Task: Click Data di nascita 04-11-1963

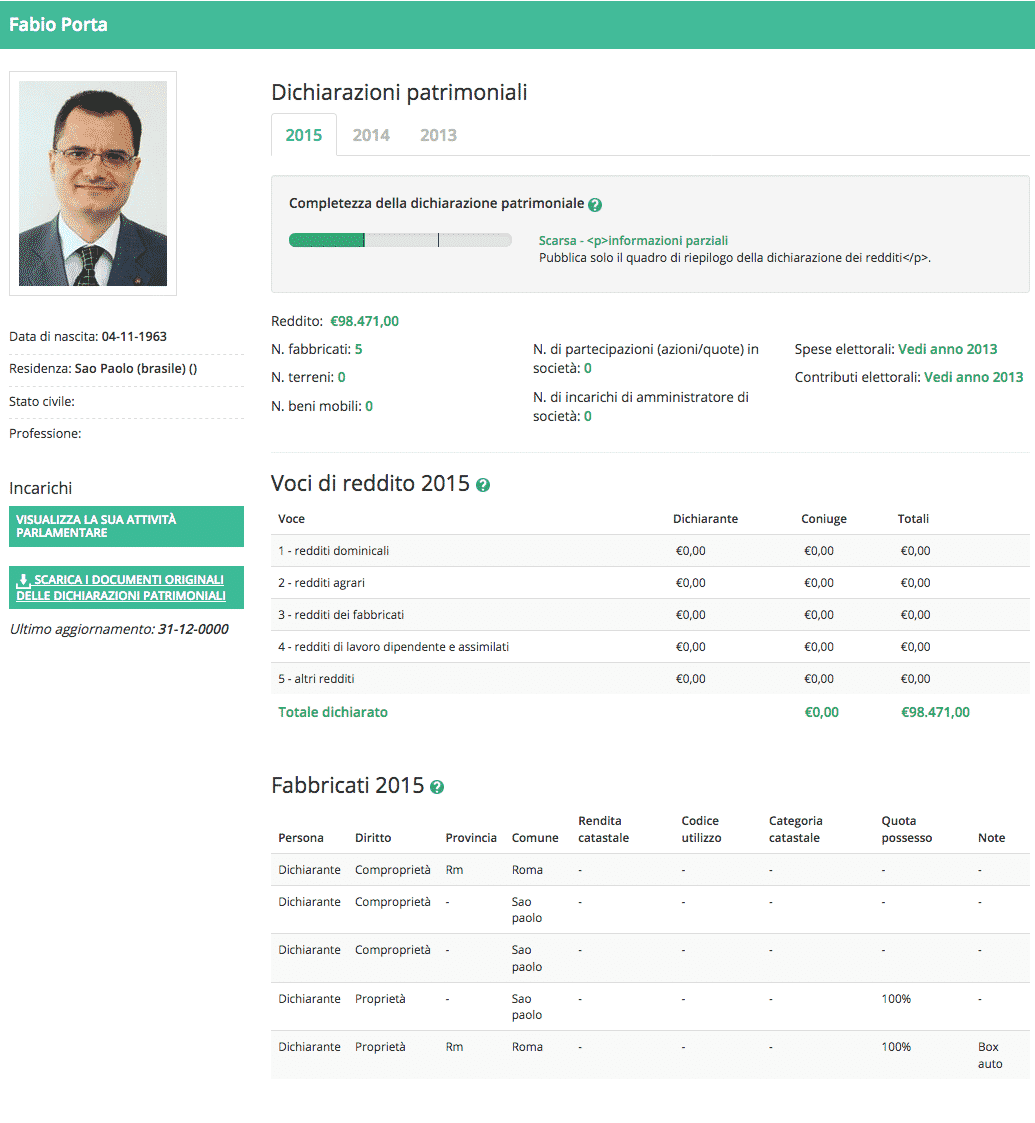Action: tap(88, 337)
